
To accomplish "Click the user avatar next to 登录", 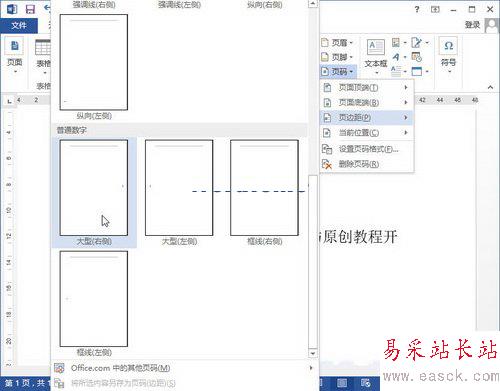I will 492,26.
